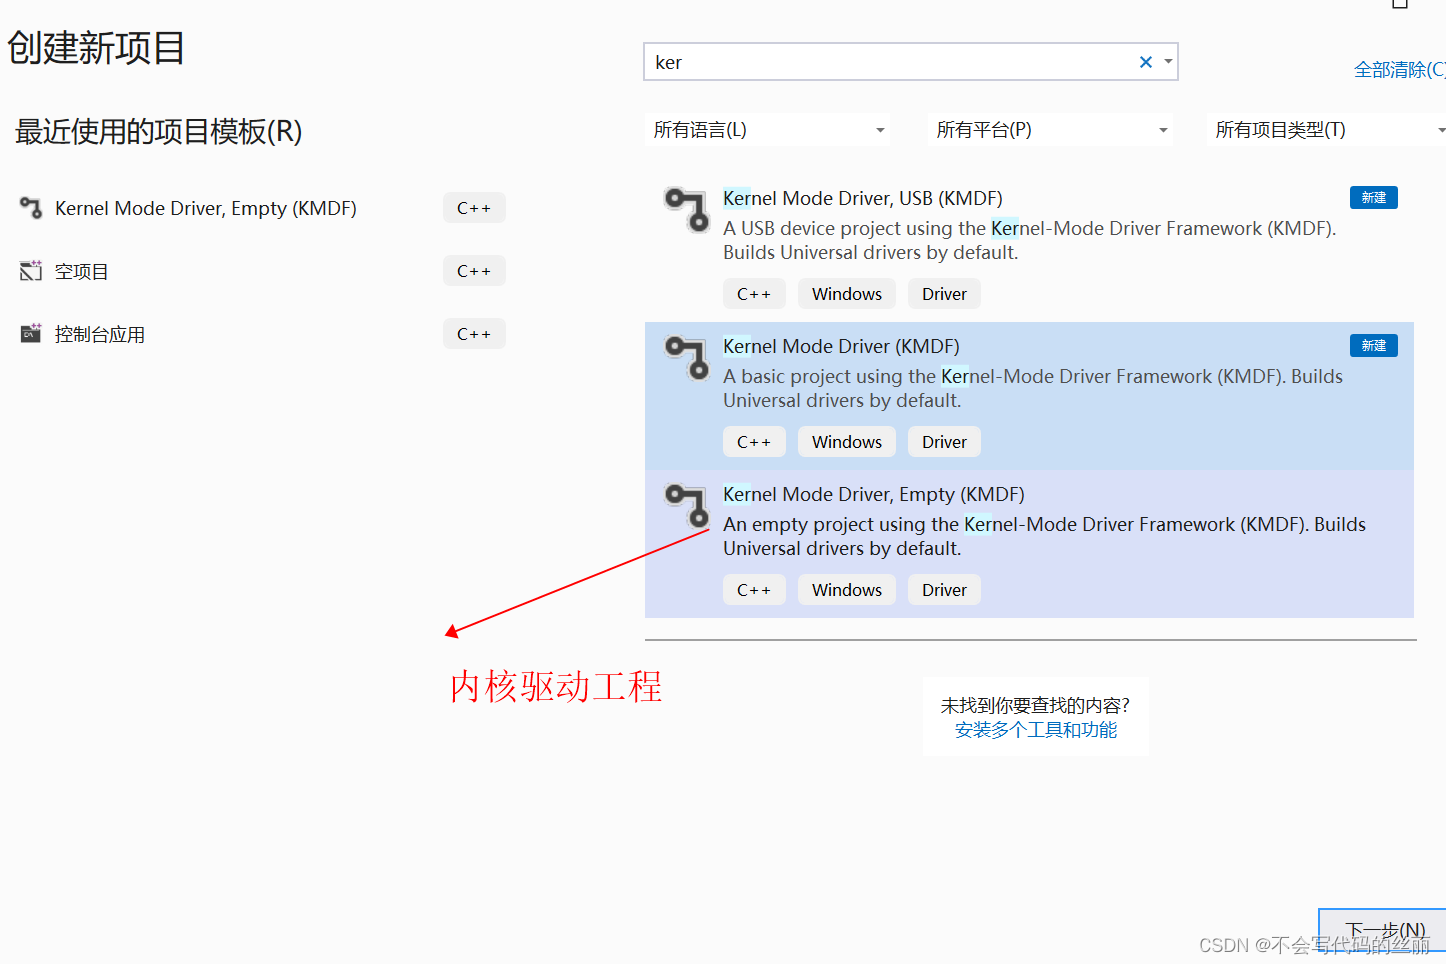1446x964 pixels.
Task: Click the 全部清除 clear-all link
Action: (x=1399, y=70)
